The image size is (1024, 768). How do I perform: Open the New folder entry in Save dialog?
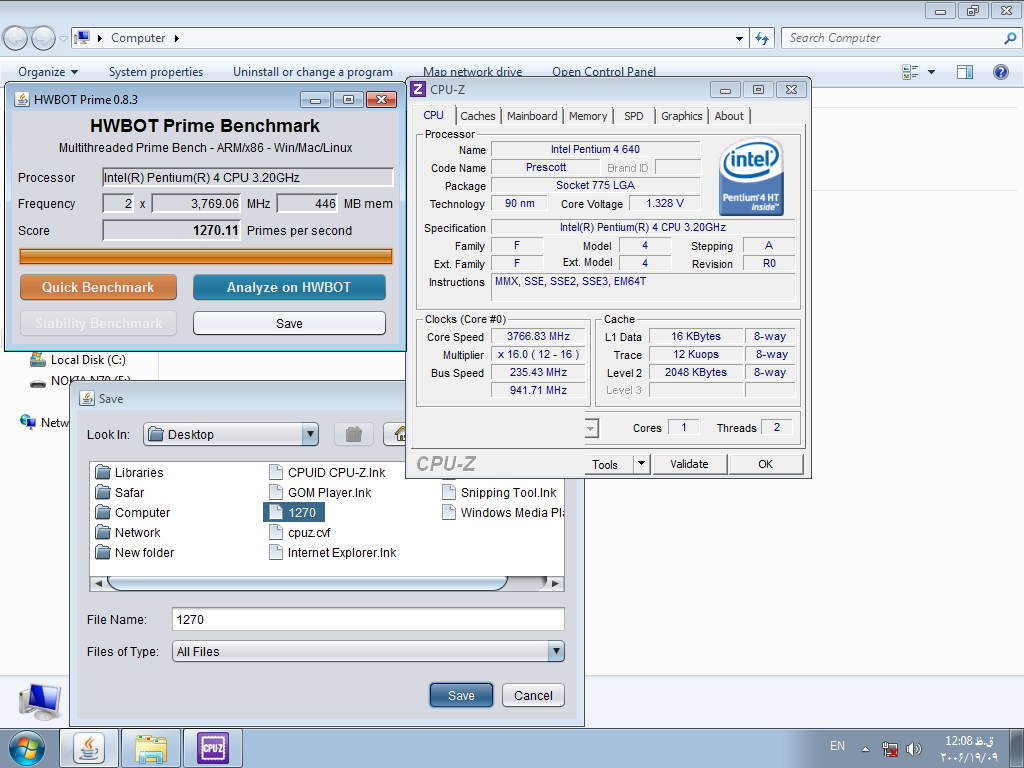coord(135,552)
